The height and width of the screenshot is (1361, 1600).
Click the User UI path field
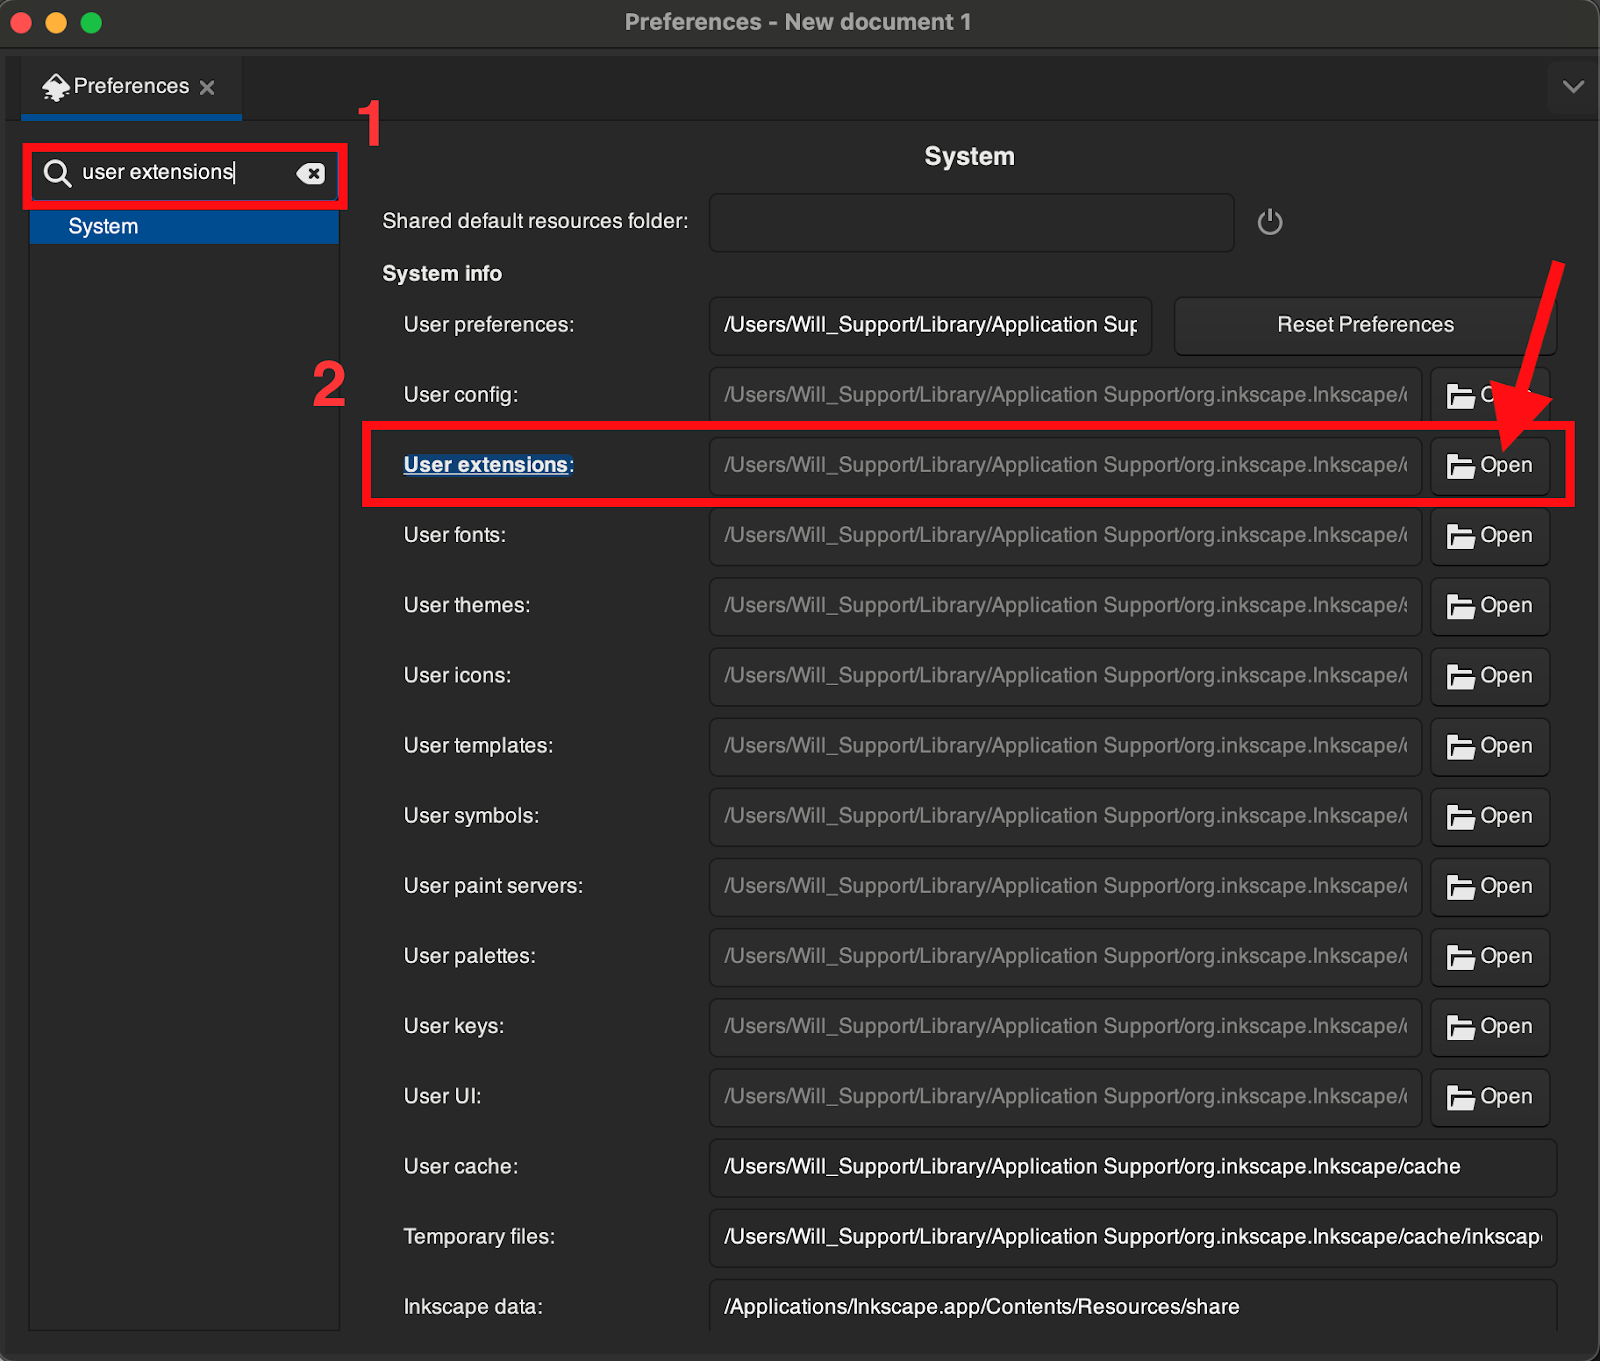[1066, 1097]
